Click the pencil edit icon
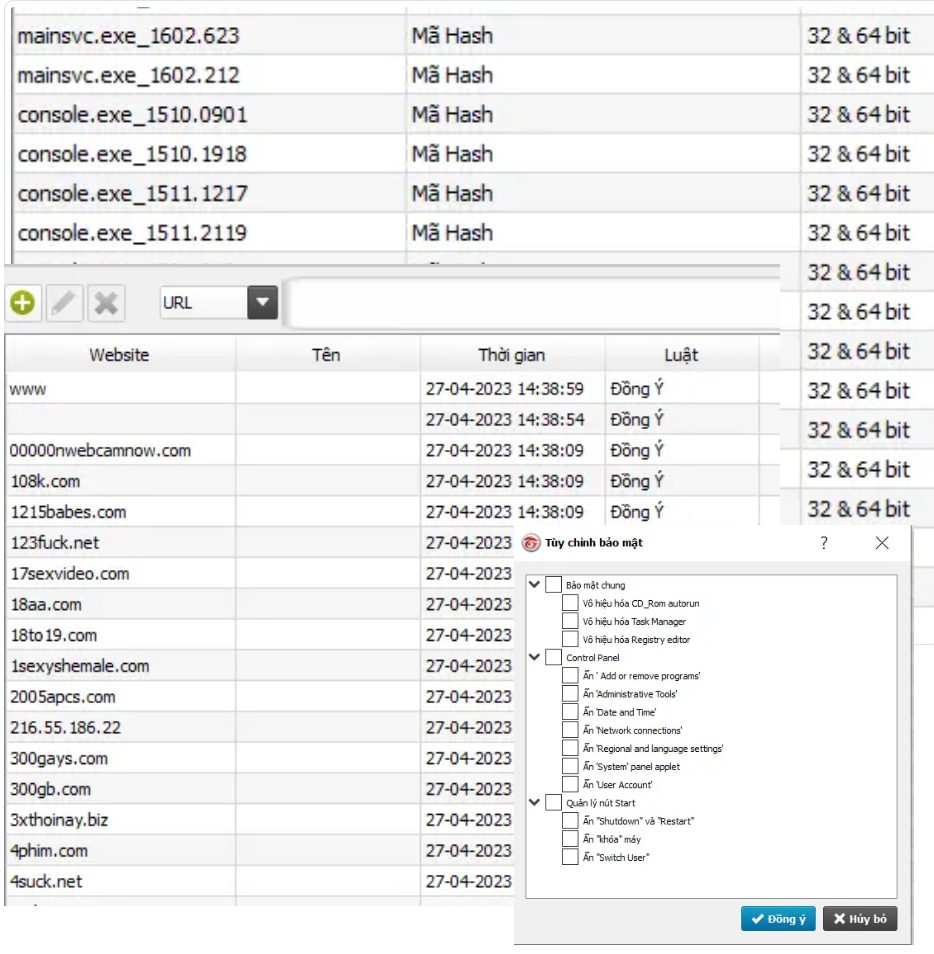 [x=65, y=302]
